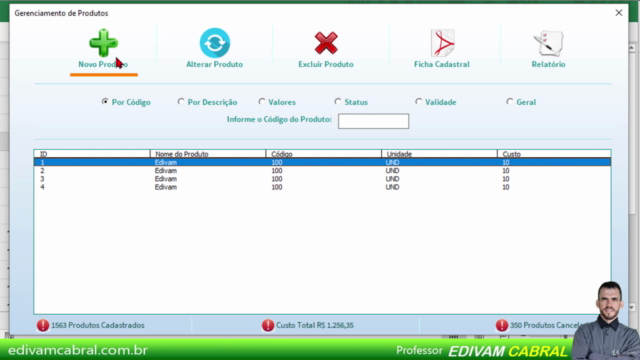Viewport: 640px width, 360px height.
Task: Select the list row with ID 1
Action: [x=322, y=162]
